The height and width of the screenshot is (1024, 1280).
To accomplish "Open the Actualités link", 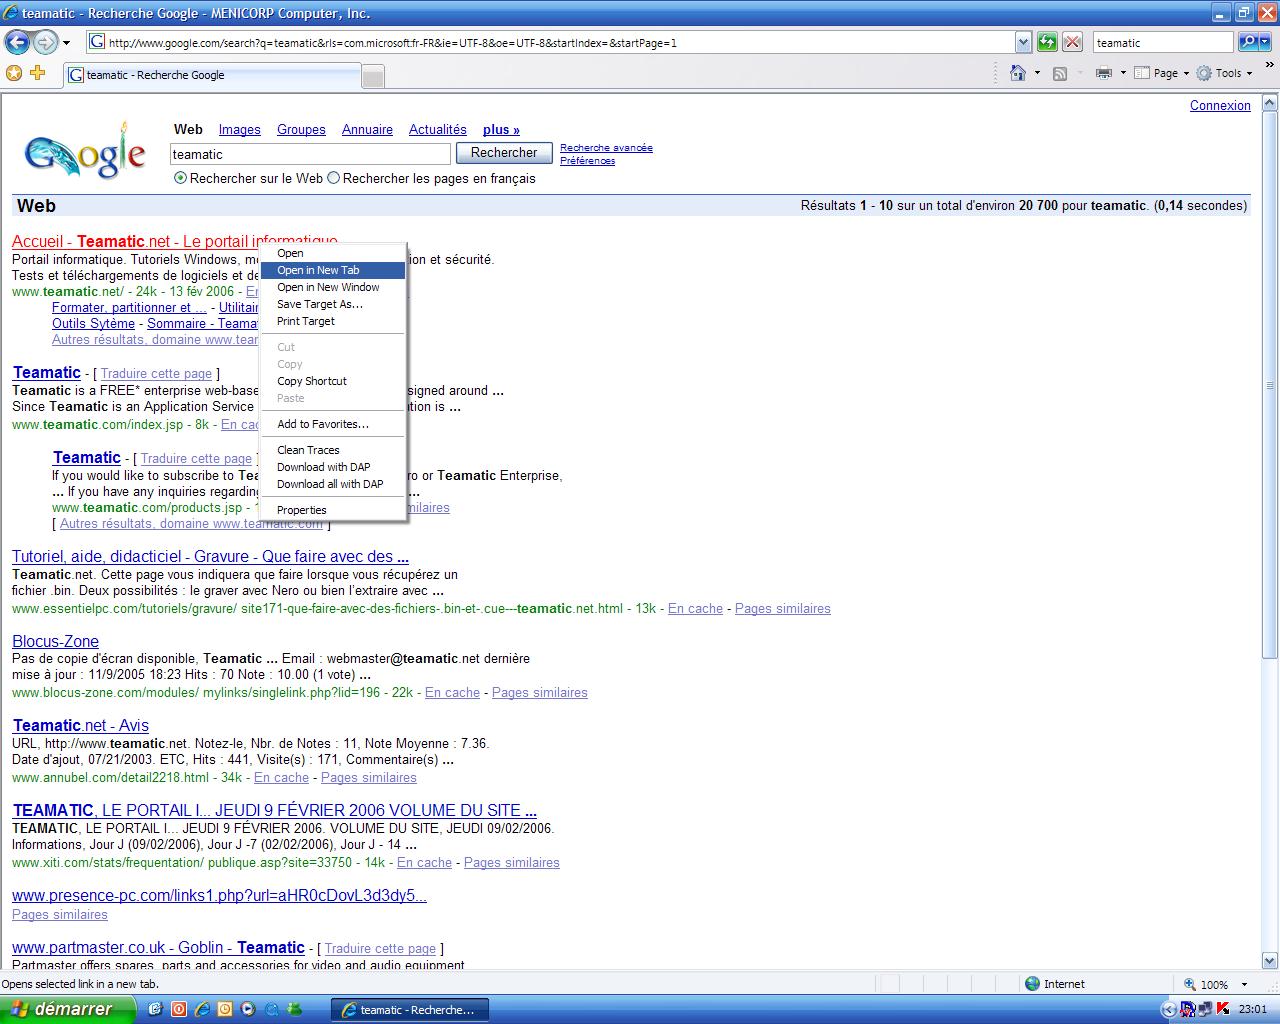I will [438, 129].
